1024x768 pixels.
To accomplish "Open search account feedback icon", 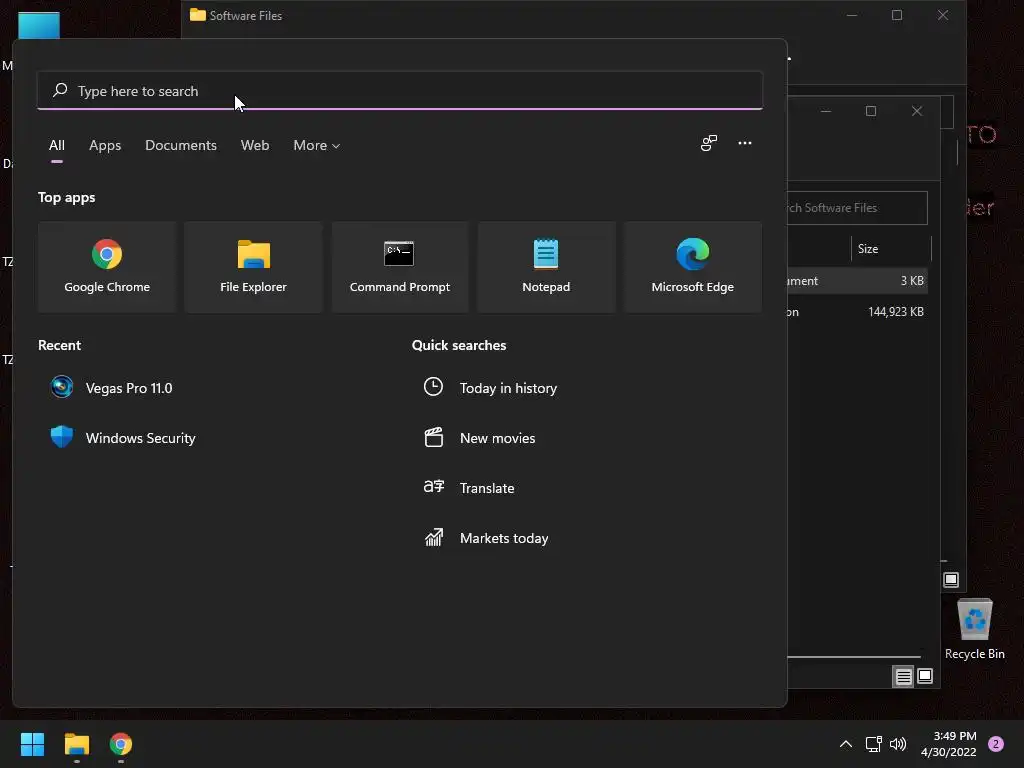I will click(x=709, y=143).
